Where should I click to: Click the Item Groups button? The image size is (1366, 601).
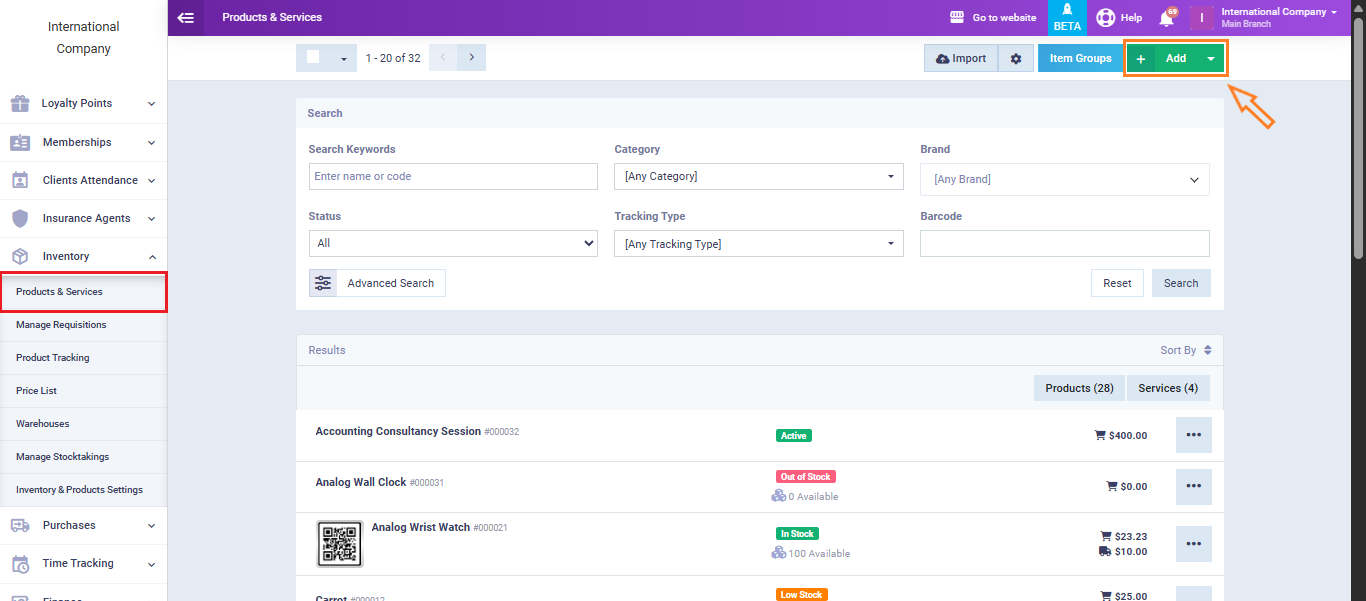point(1080,59)
